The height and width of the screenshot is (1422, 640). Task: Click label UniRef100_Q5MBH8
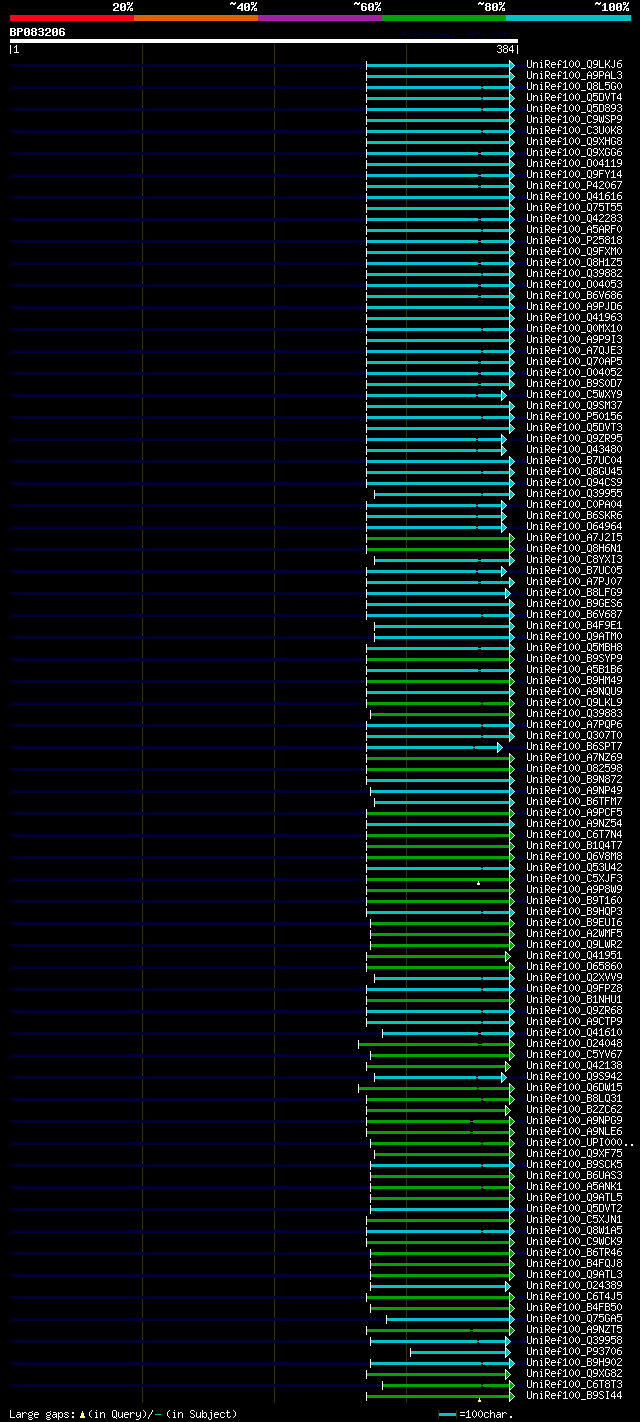pos(574,647)
